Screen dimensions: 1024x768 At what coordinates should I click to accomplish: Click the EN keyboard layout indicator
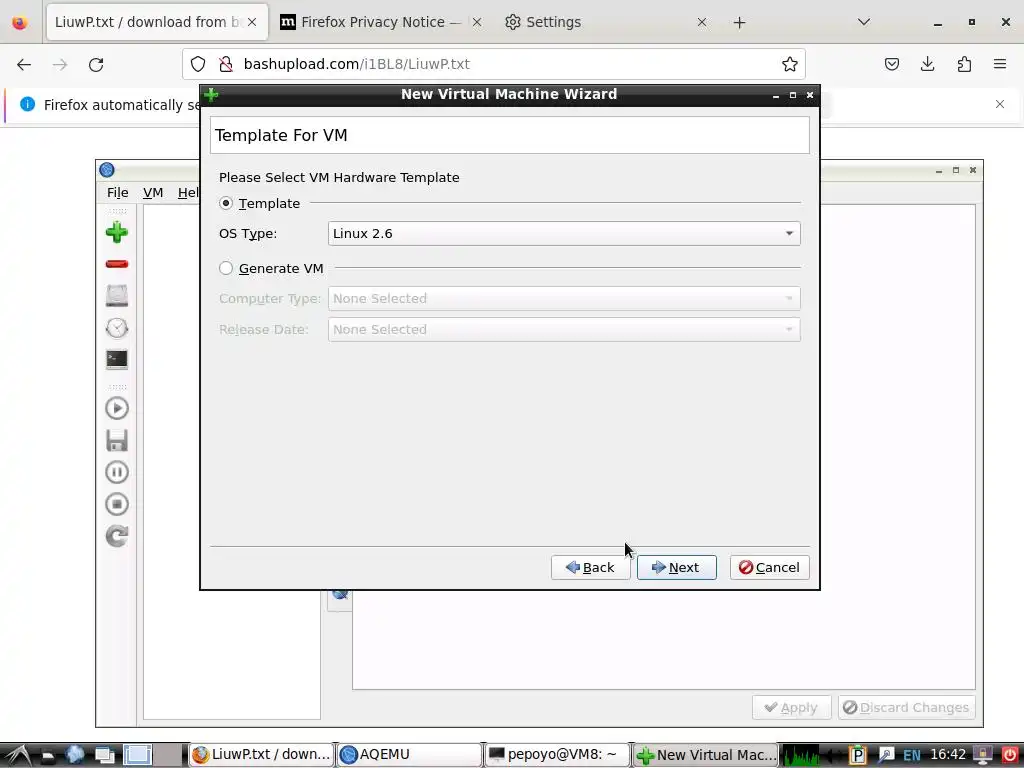point(912,756)
